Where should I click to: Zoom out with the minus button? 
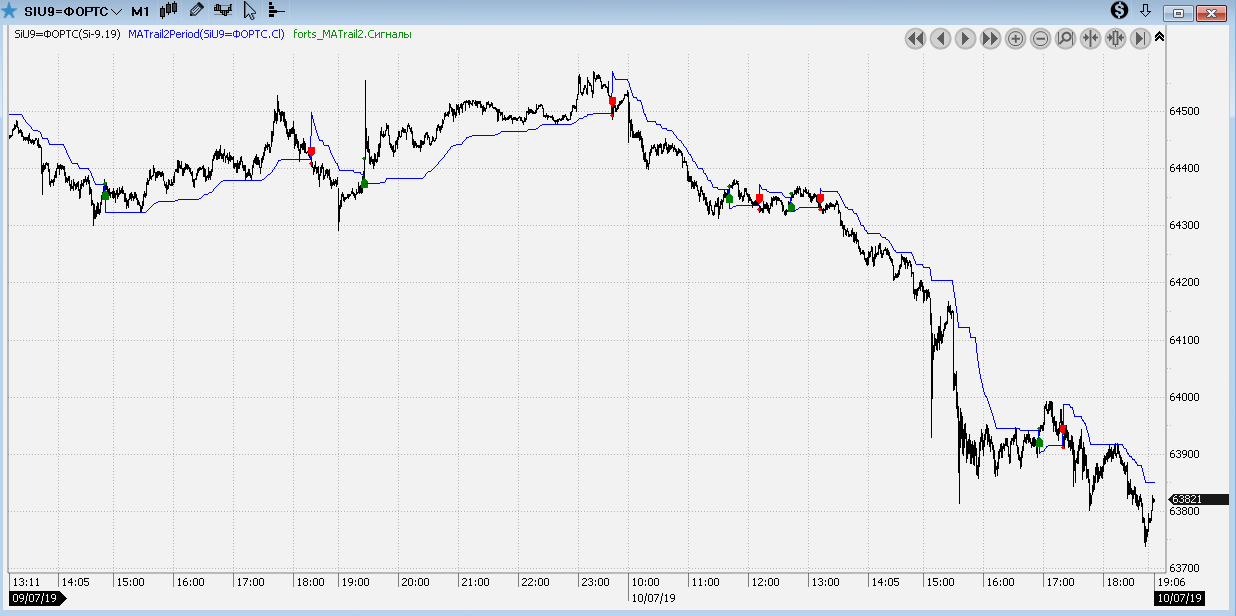click(x=1040, y=39)
